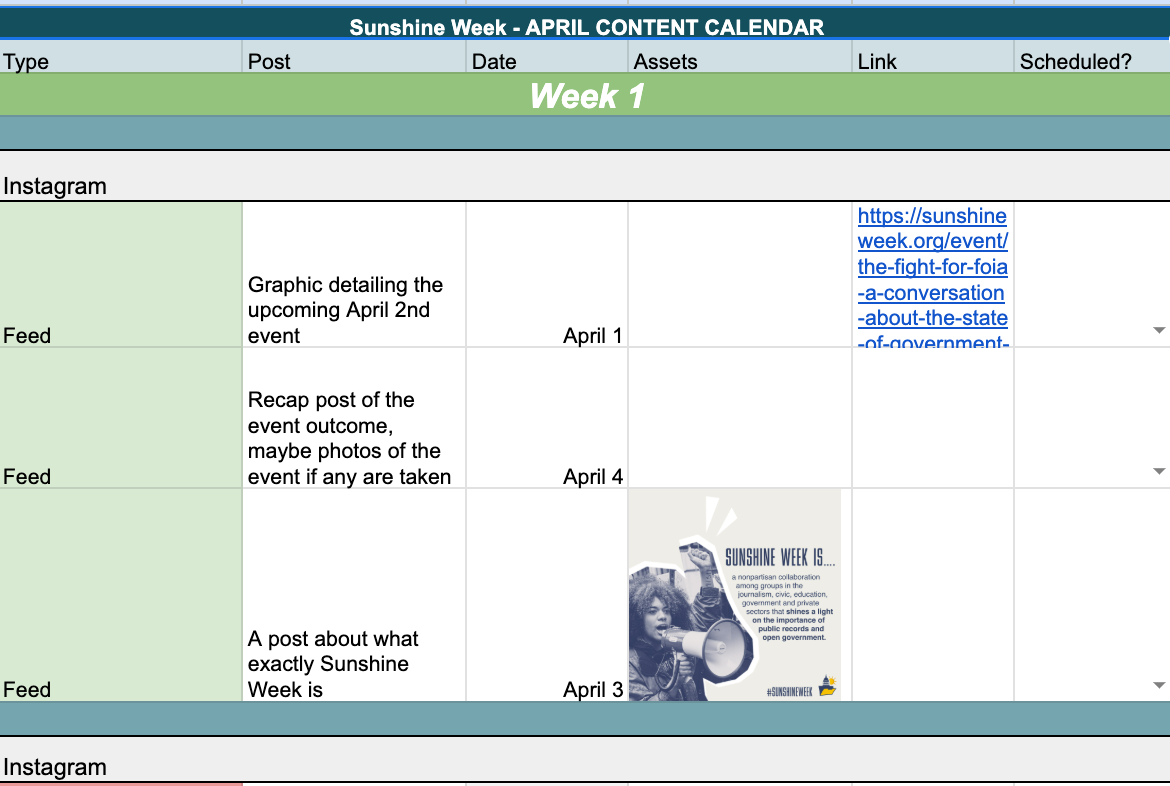
Task: Open the Scheduled dropdown for April 4 row
Action: (x=1158, y=471)
